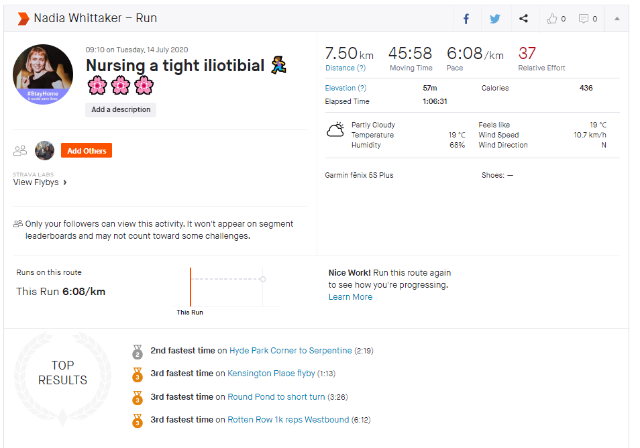640x448 pixels.
Task: Open Hyde Park Corner to Serpentine segment
Action: (291, 350)
